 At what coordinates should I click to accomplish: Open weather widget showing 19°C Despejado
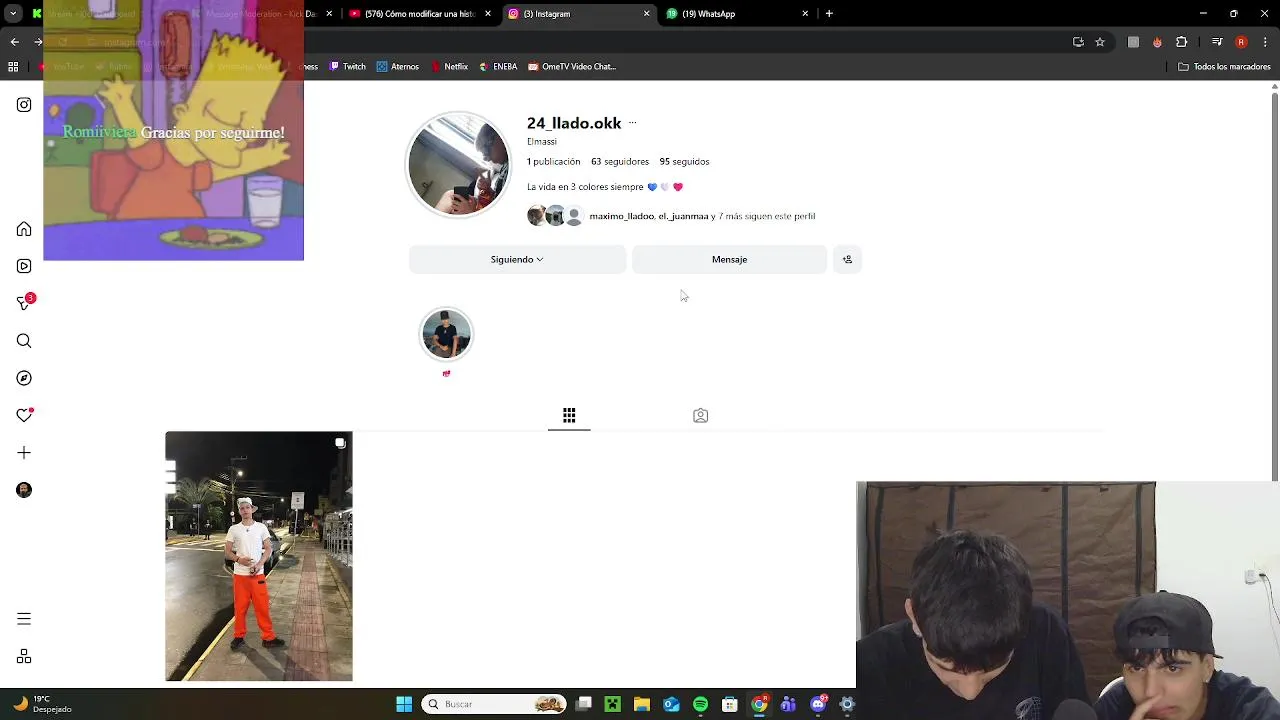tap(42, 704)
